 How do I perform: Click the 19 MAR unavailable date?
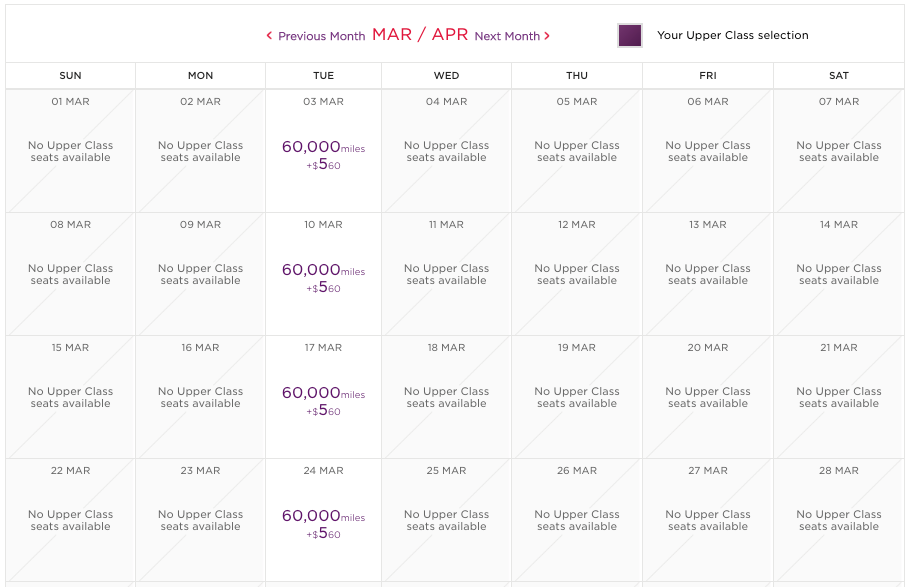point(577,397)
